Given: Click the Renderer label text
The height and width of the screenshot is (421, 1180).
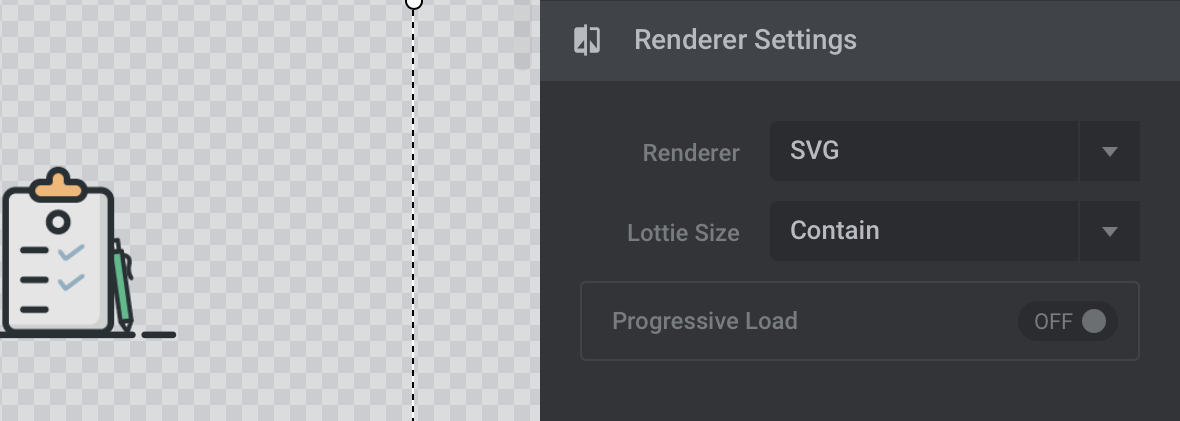Looking at the screenshot, I should tap(691, 153).
